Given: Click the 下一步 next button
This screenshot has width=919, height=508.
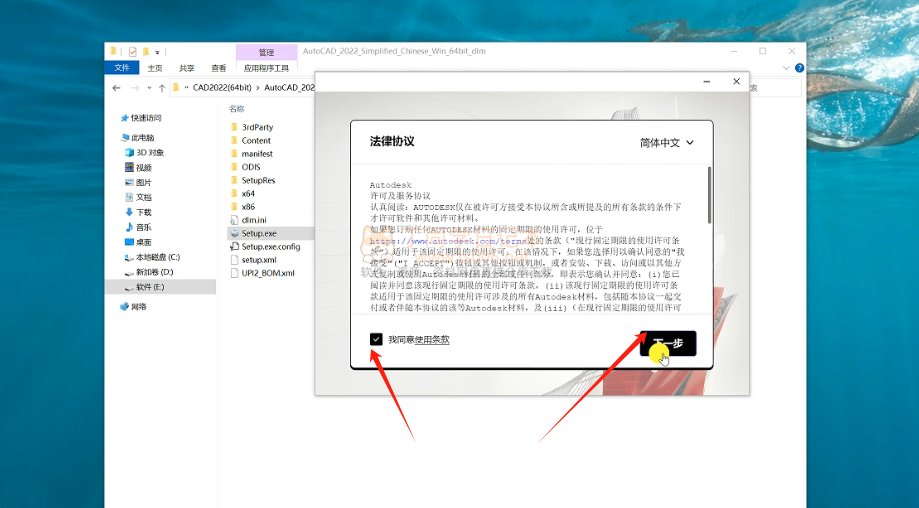Looking at the screenshot, I should tap(667, 343).
